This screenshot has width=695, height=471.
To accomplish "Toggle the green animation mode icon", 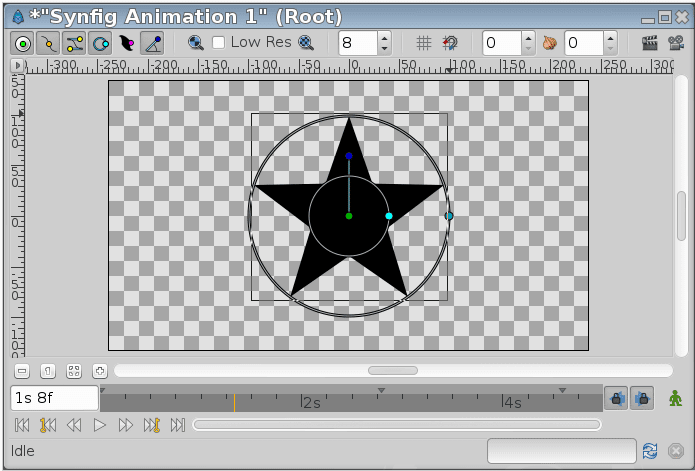I will 675,398.
